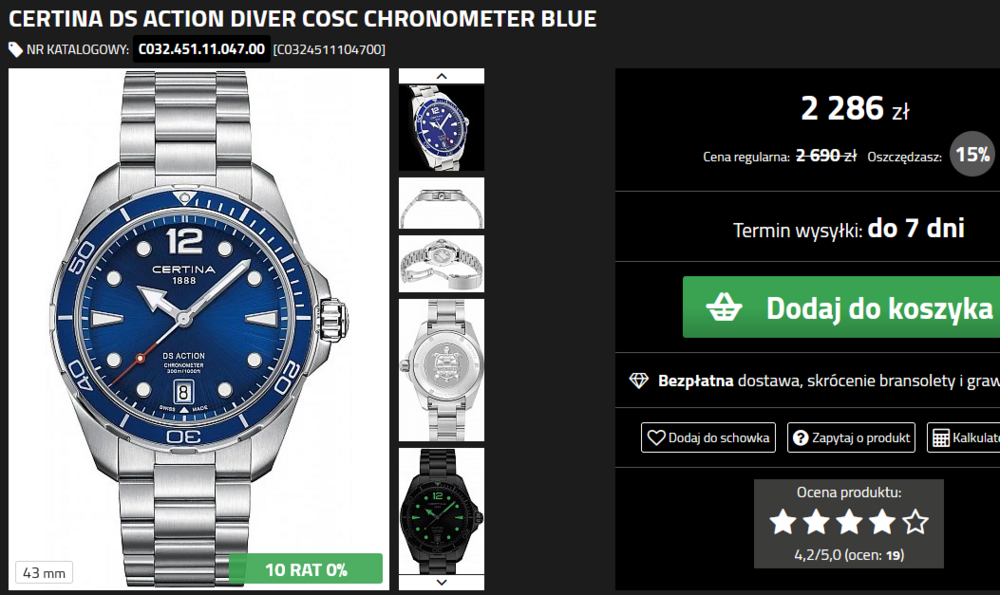Select the clasp bracelet thumbnail
Screen dimensions: 1000x595
pos(441,264)
